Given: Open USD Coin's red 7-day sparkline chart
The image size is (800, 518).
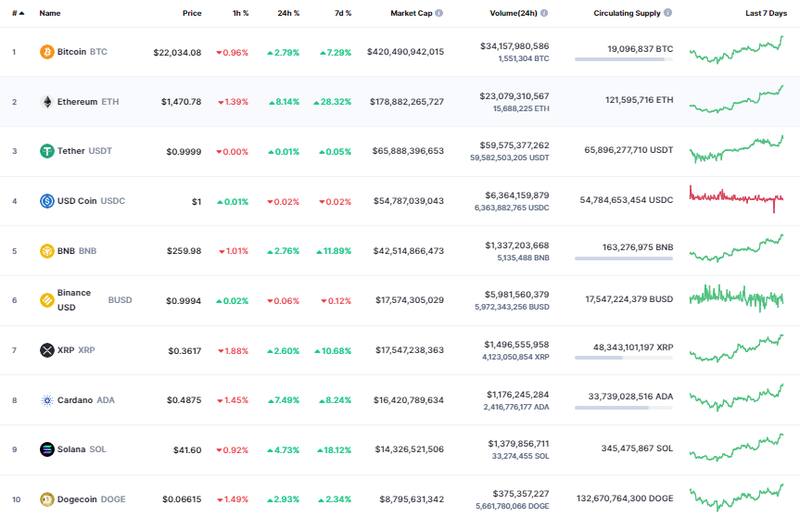Looking at the screenshot, I should click(x=737, y=198).
